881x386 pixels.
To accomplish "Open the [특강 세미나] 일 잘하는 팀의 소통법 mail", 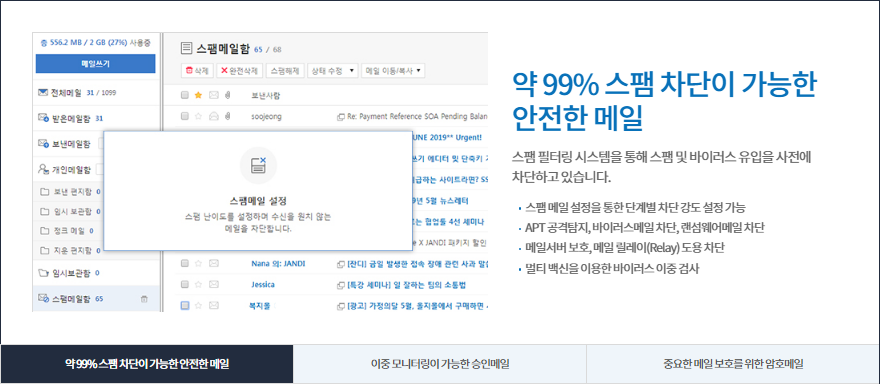I will (x=408, y=284).
